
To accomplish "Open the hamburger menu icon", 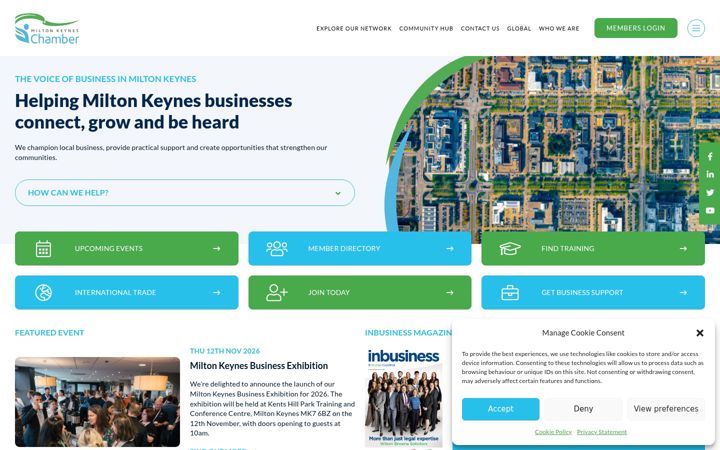I will pyautogui.click(x=696, y=28).
